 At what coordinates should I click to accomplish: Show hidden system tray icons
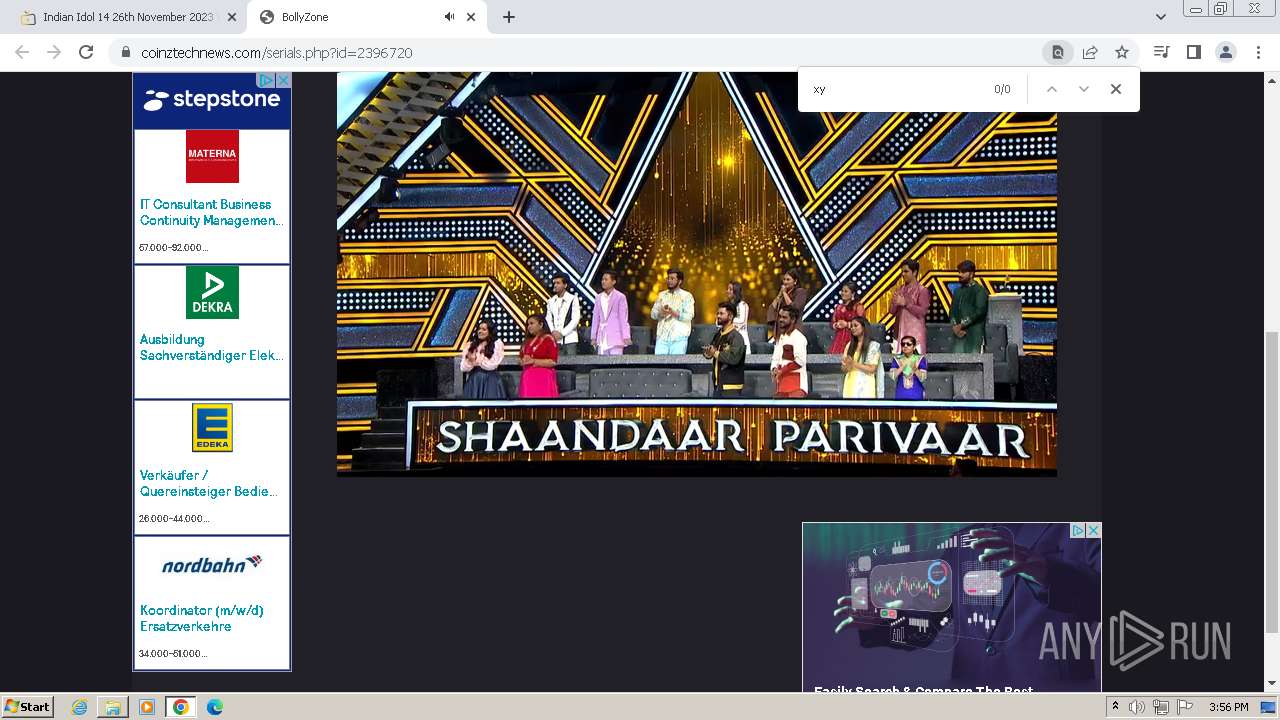[x=1115, y=707]
